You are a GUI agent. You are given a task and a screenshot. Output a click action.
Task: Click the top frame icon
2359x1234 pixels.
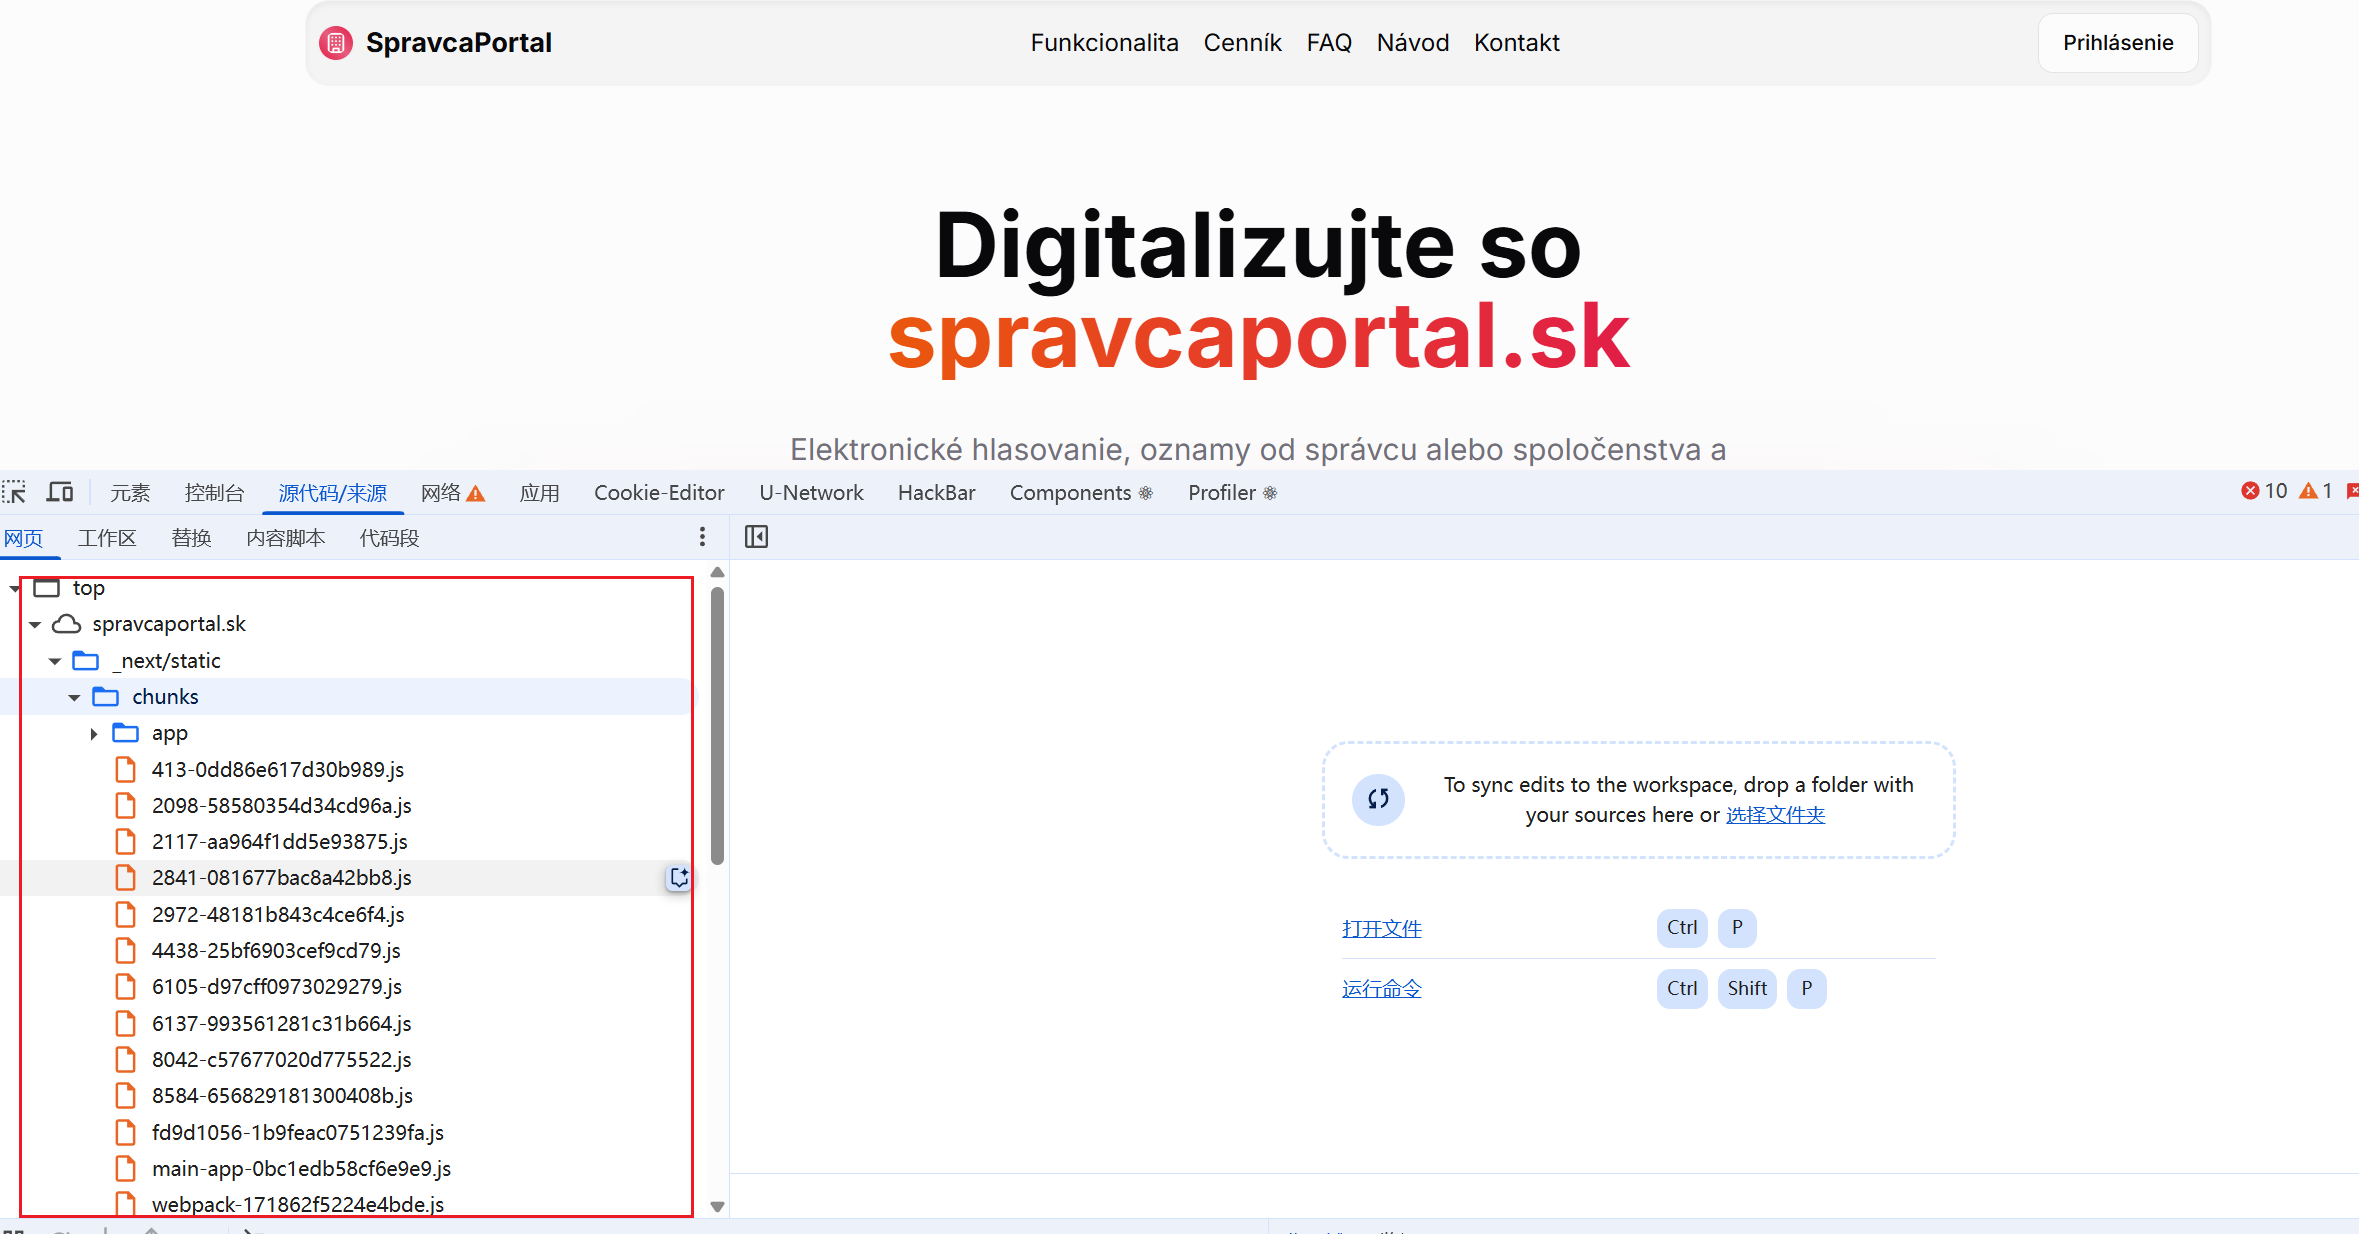click(x=47, y=588)
